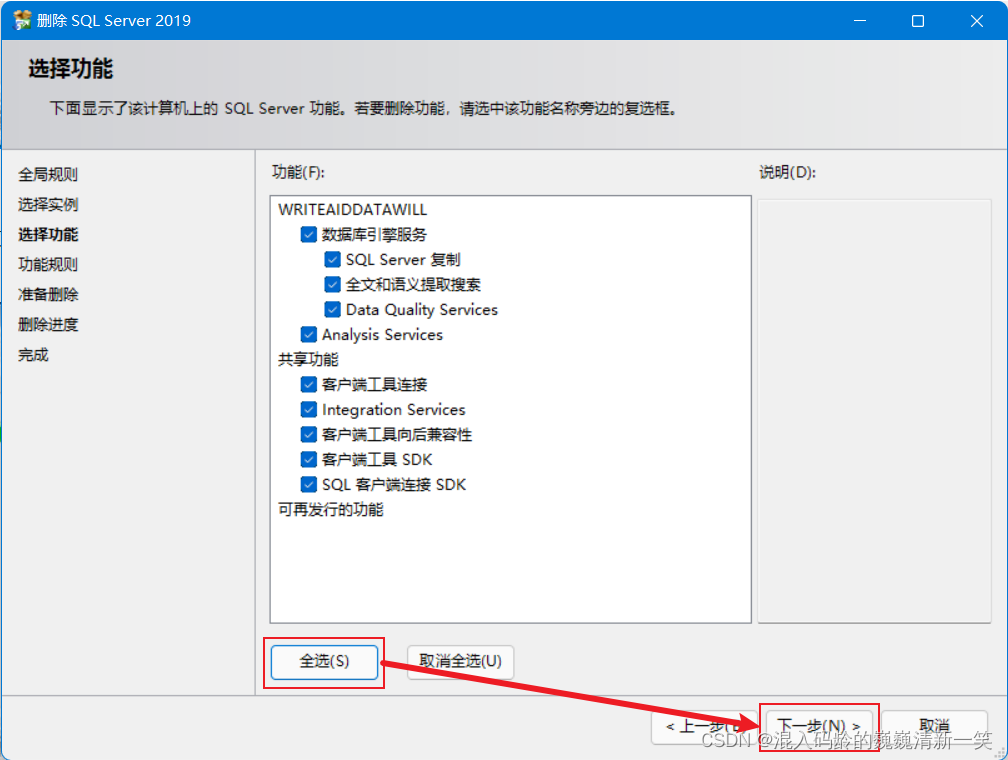Click inside the 说明(D) description box

click(874, 411)
